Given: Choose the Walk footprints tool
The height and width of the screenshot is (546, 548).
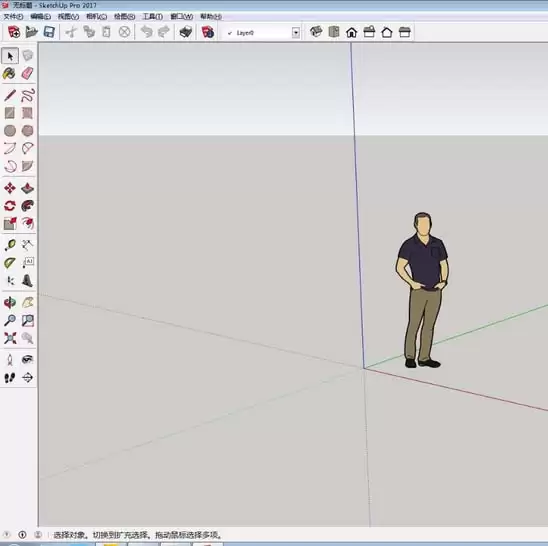Looking at the screenshot, I should (10, 378).
